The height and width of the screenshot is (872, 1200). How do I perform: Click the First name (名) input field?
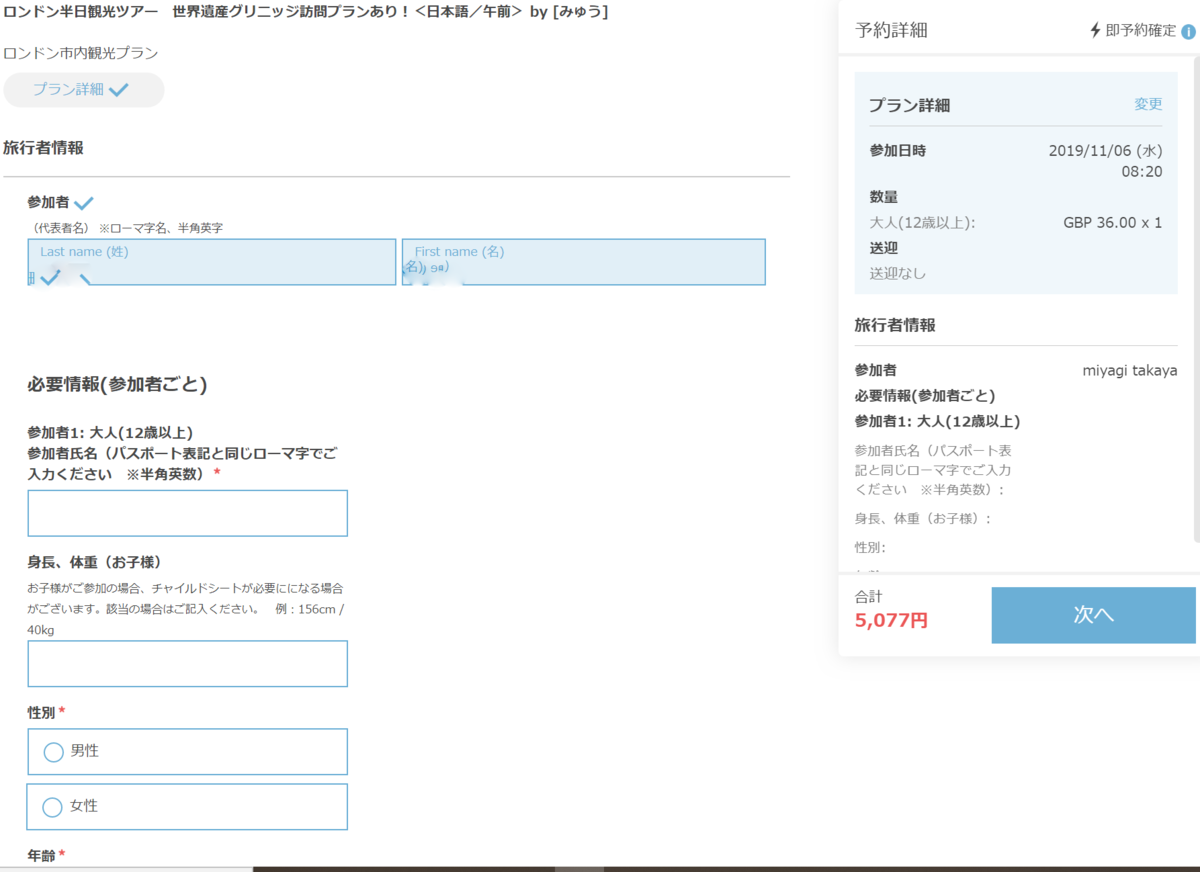tap(583, 262)
